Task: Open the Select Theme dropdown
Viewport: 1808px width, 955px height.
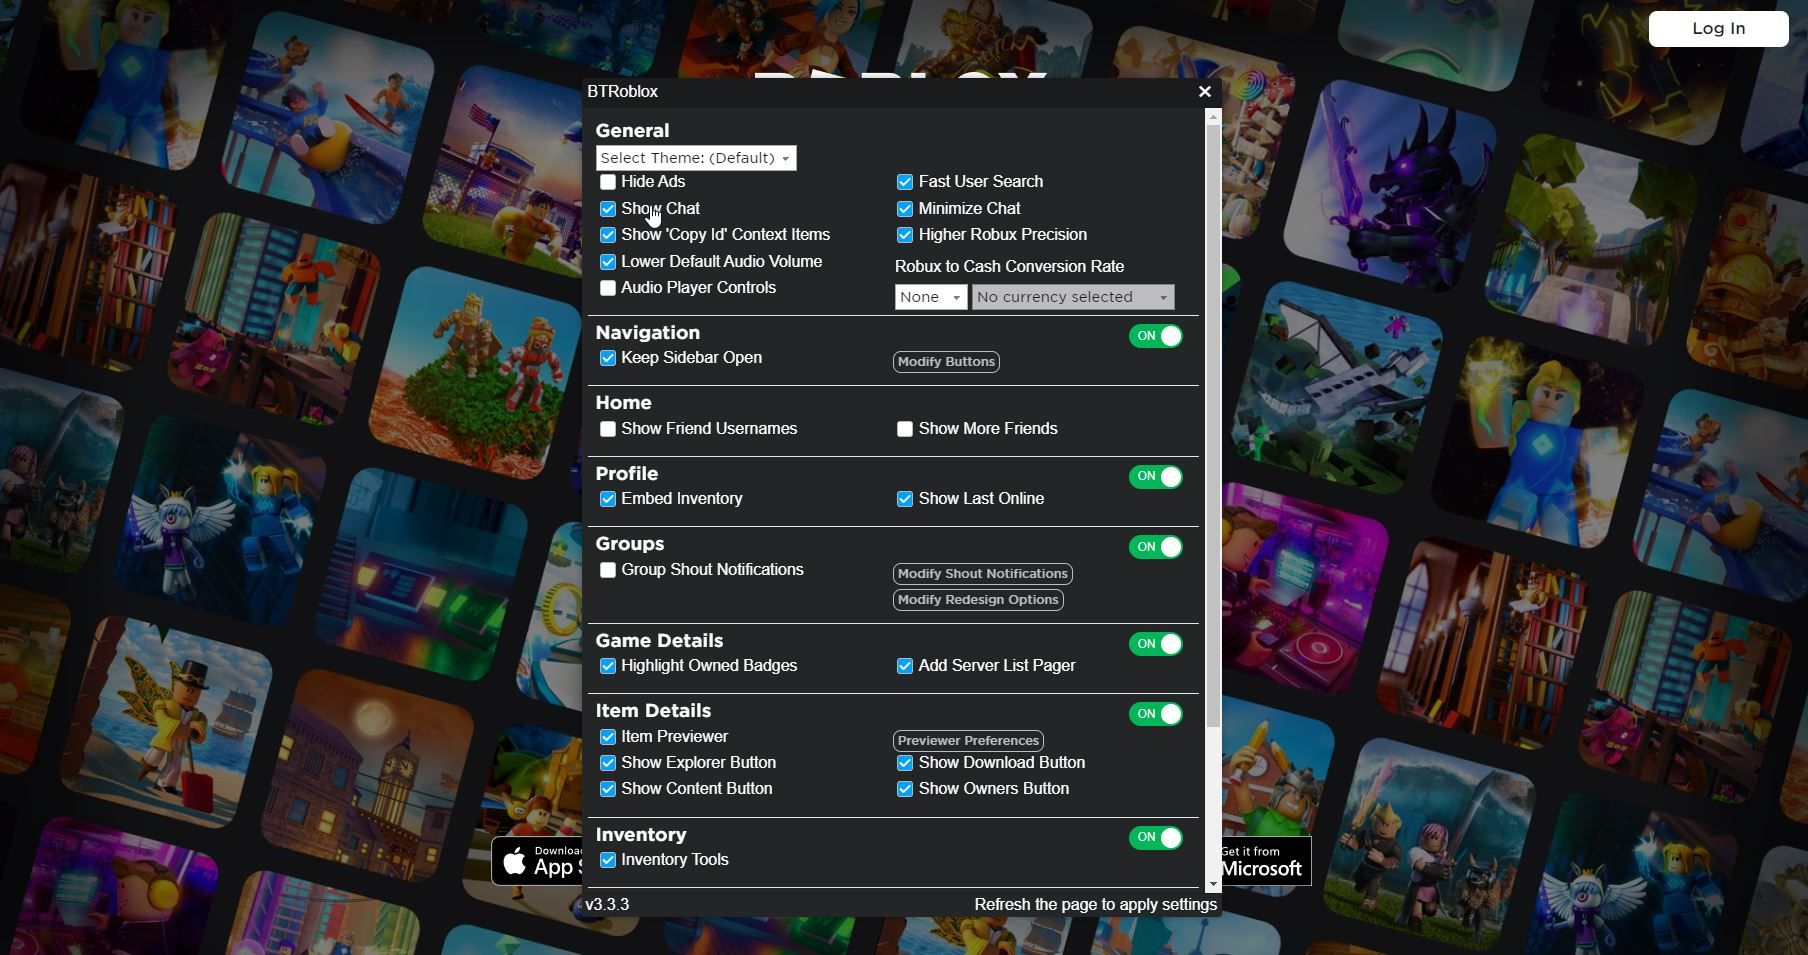Action: click(695, 157)
